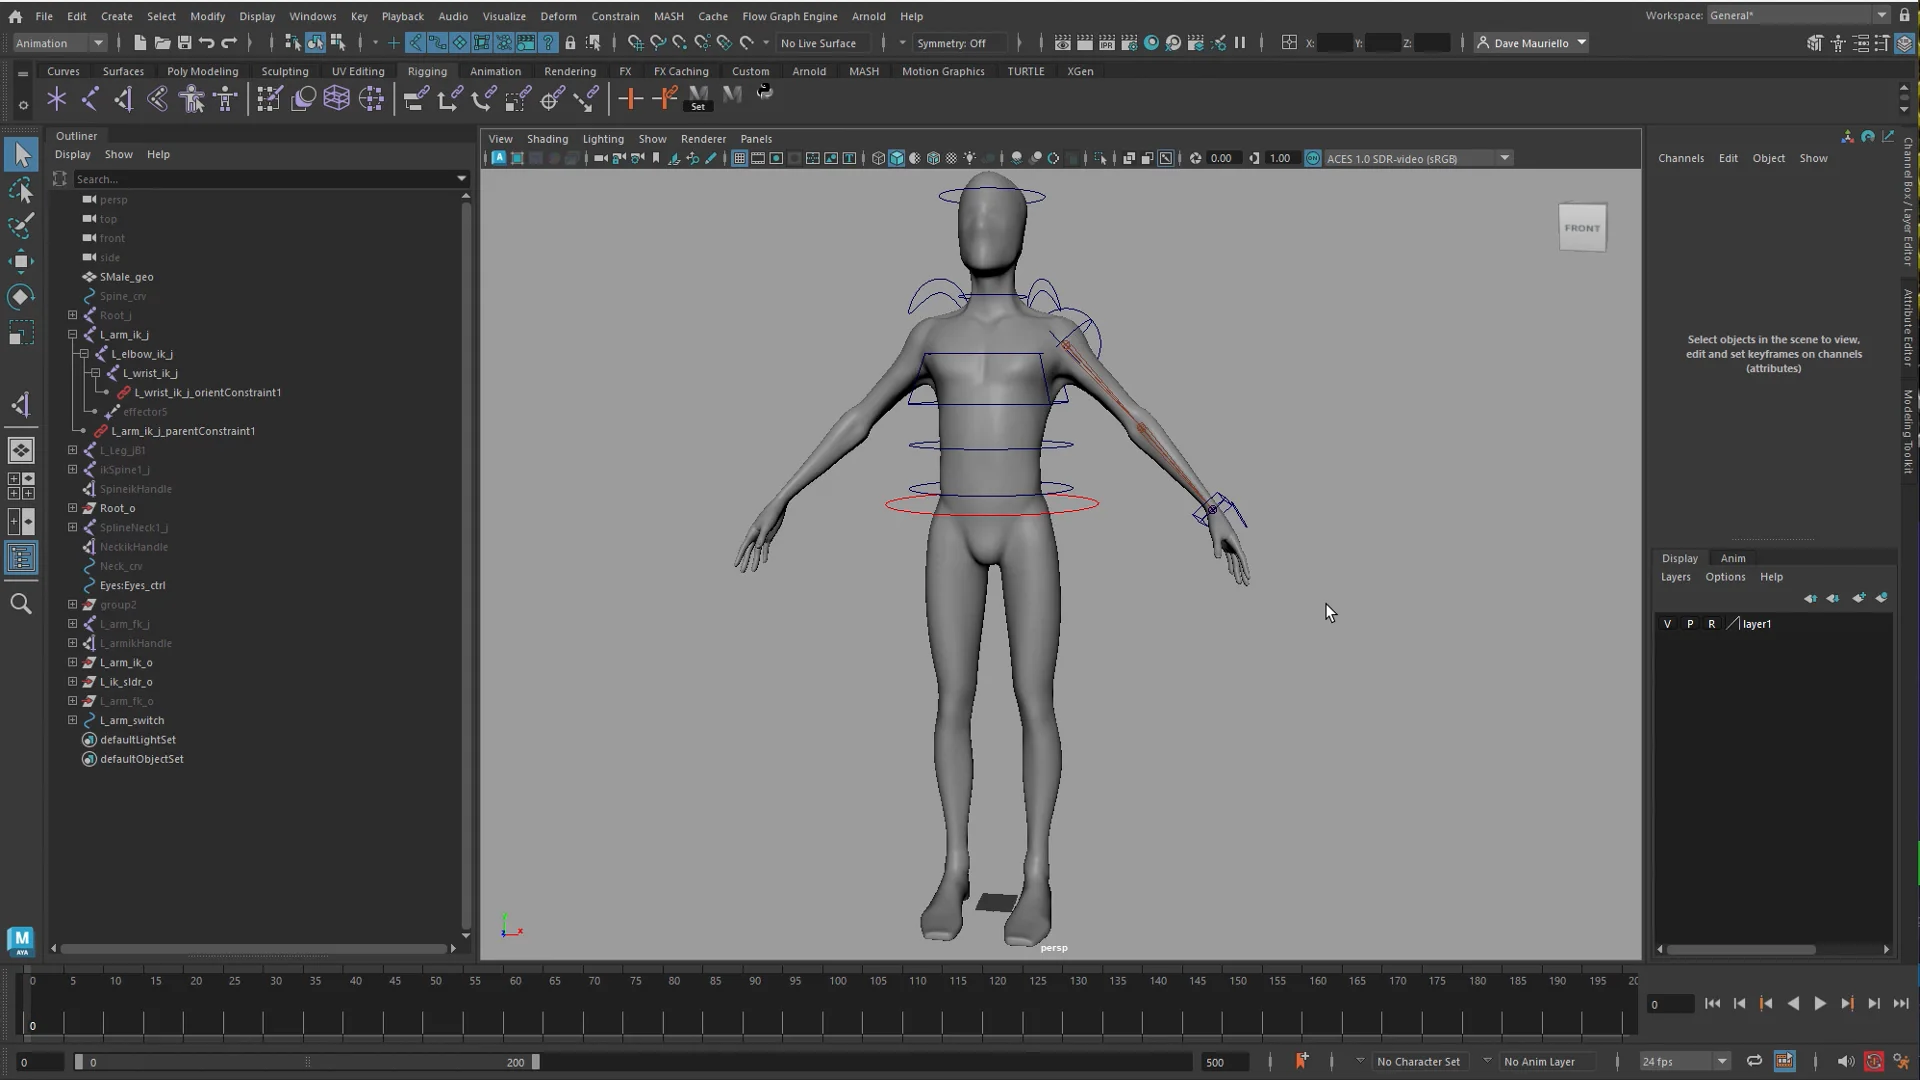This screenshot has width=1920, height=1080.
Task: Collapse the L_arm_ik_j hierarchy in the Outliner
Action: (x=73, y=334)
